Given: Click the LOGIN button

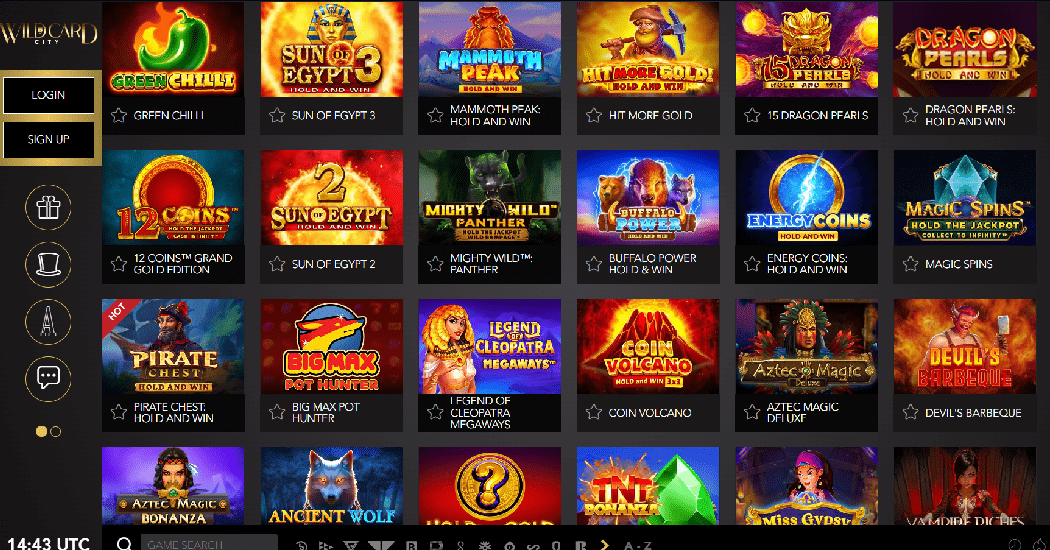Looking at the screenshot, I should click(48, 95).
